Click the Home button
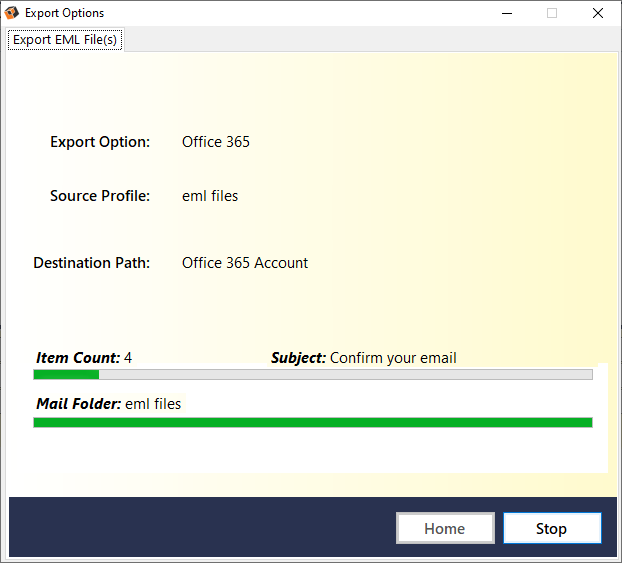The height and width of the screenshot is (563, 622). click(445, 528)
